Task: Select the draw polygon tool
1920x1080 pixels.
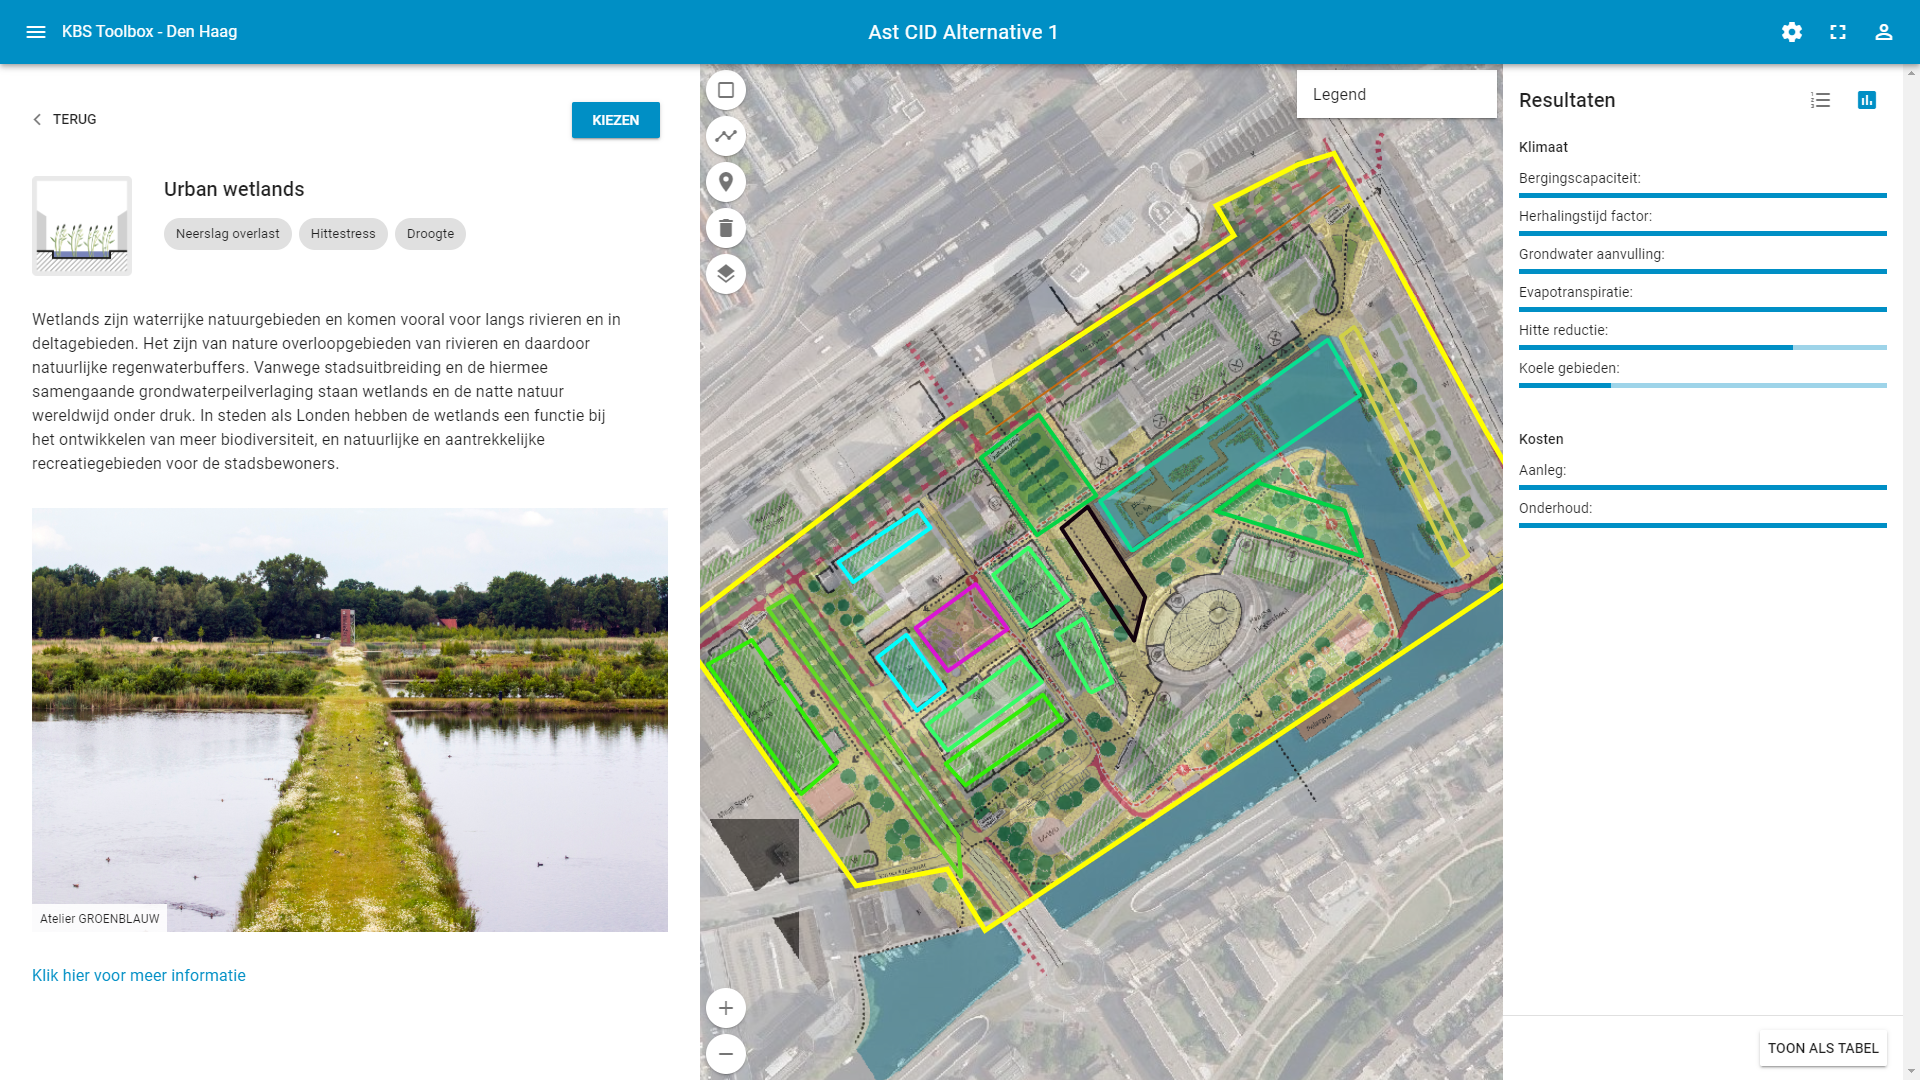Action: tap(726, 90)
